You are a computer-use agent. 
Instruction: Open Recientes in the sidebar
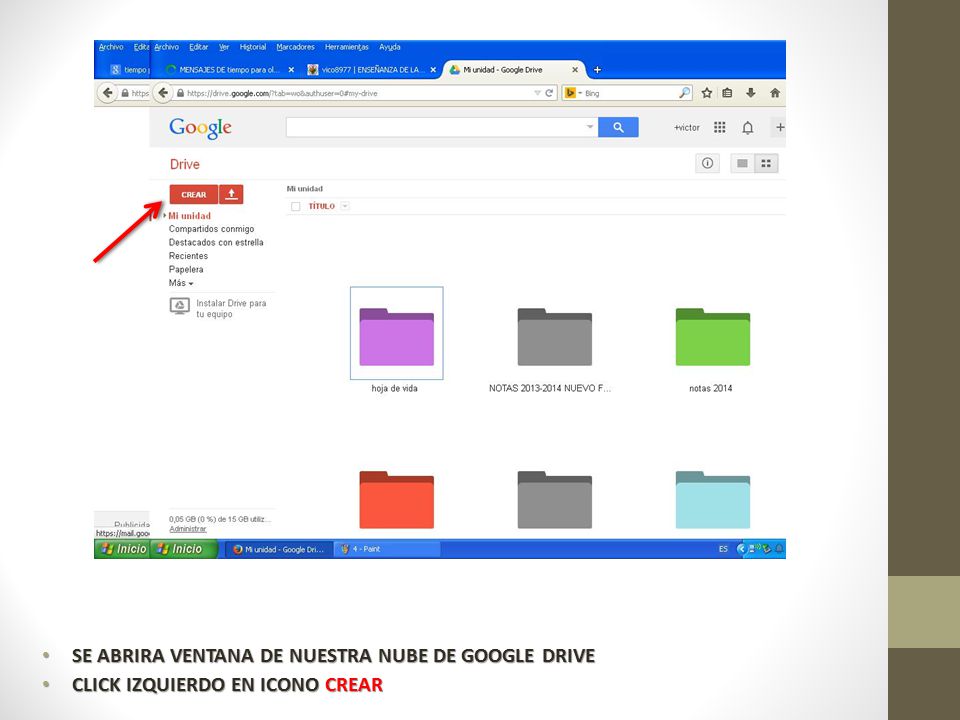pyautogui.click(x=189, y=256)
